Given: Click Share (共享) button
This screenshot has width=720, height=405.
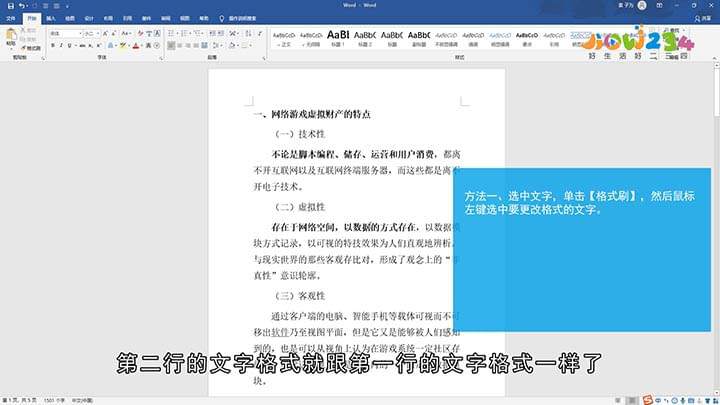Looking at the screenshot, I should (703, 18).
